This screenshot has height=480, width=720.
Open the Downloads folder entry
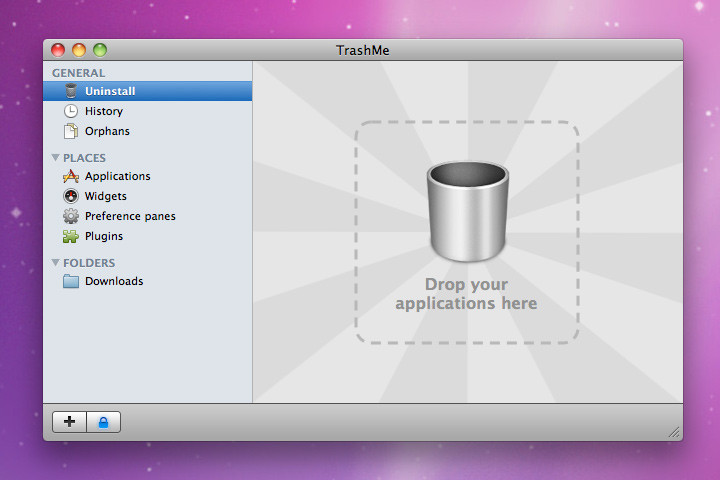click(x=147, y=281)
